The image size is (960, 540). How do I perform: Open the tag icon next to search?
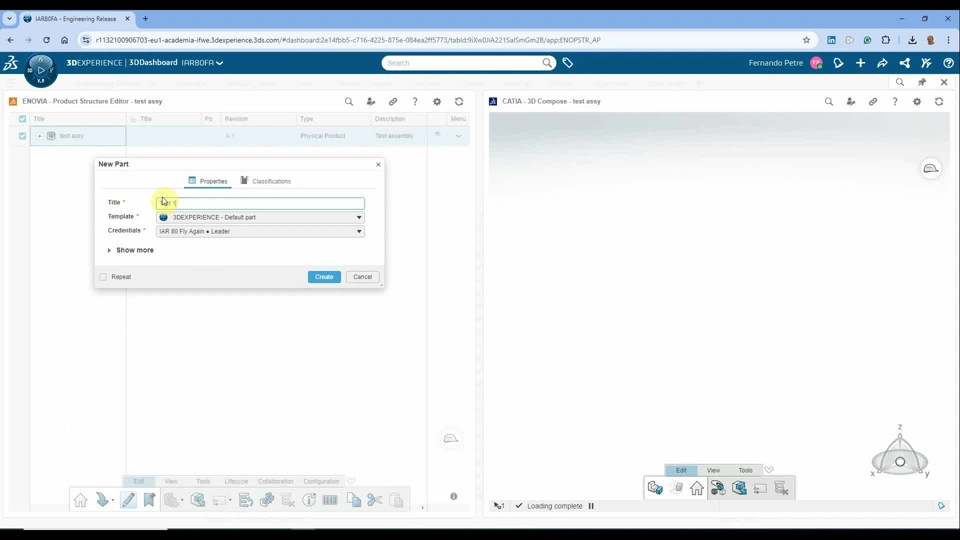[568, 62]
